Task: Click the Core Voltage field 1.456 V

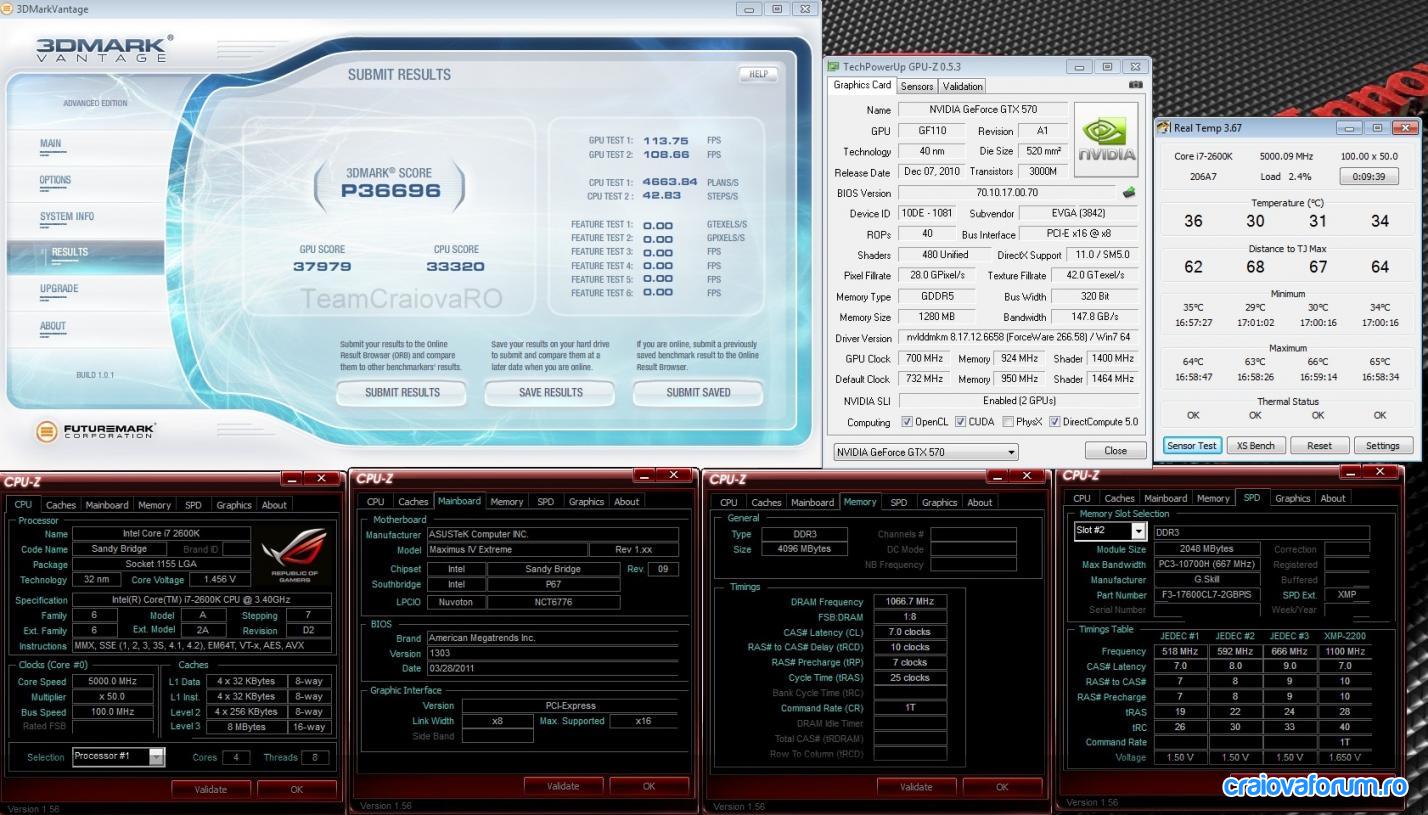Action: click(x=218, y=579)
